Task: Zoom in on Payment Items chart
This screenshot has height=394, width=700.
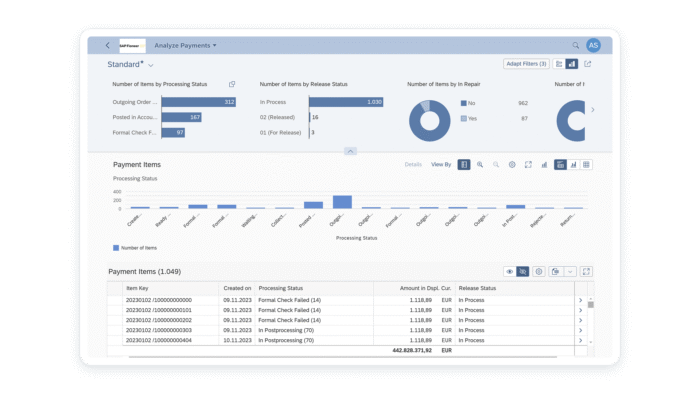Action: (480, 165)
